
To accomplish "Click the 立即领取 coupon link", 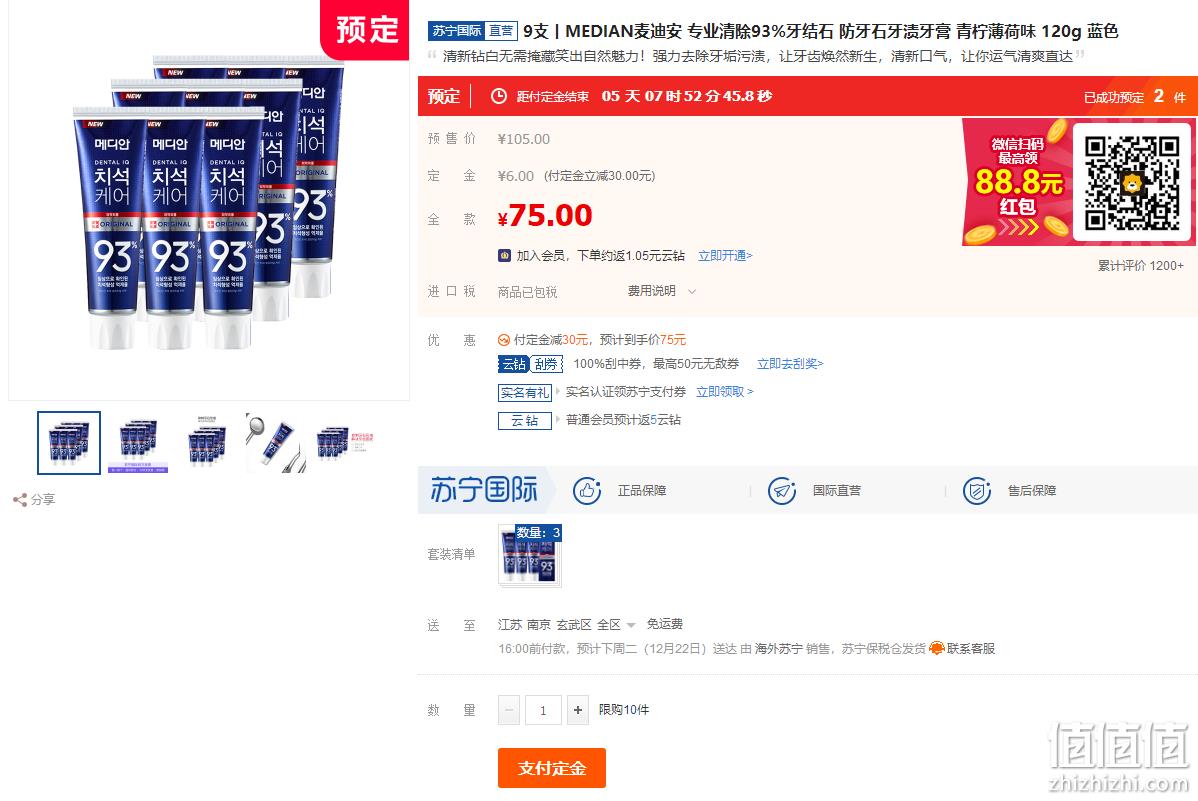I will coord(724,391).
